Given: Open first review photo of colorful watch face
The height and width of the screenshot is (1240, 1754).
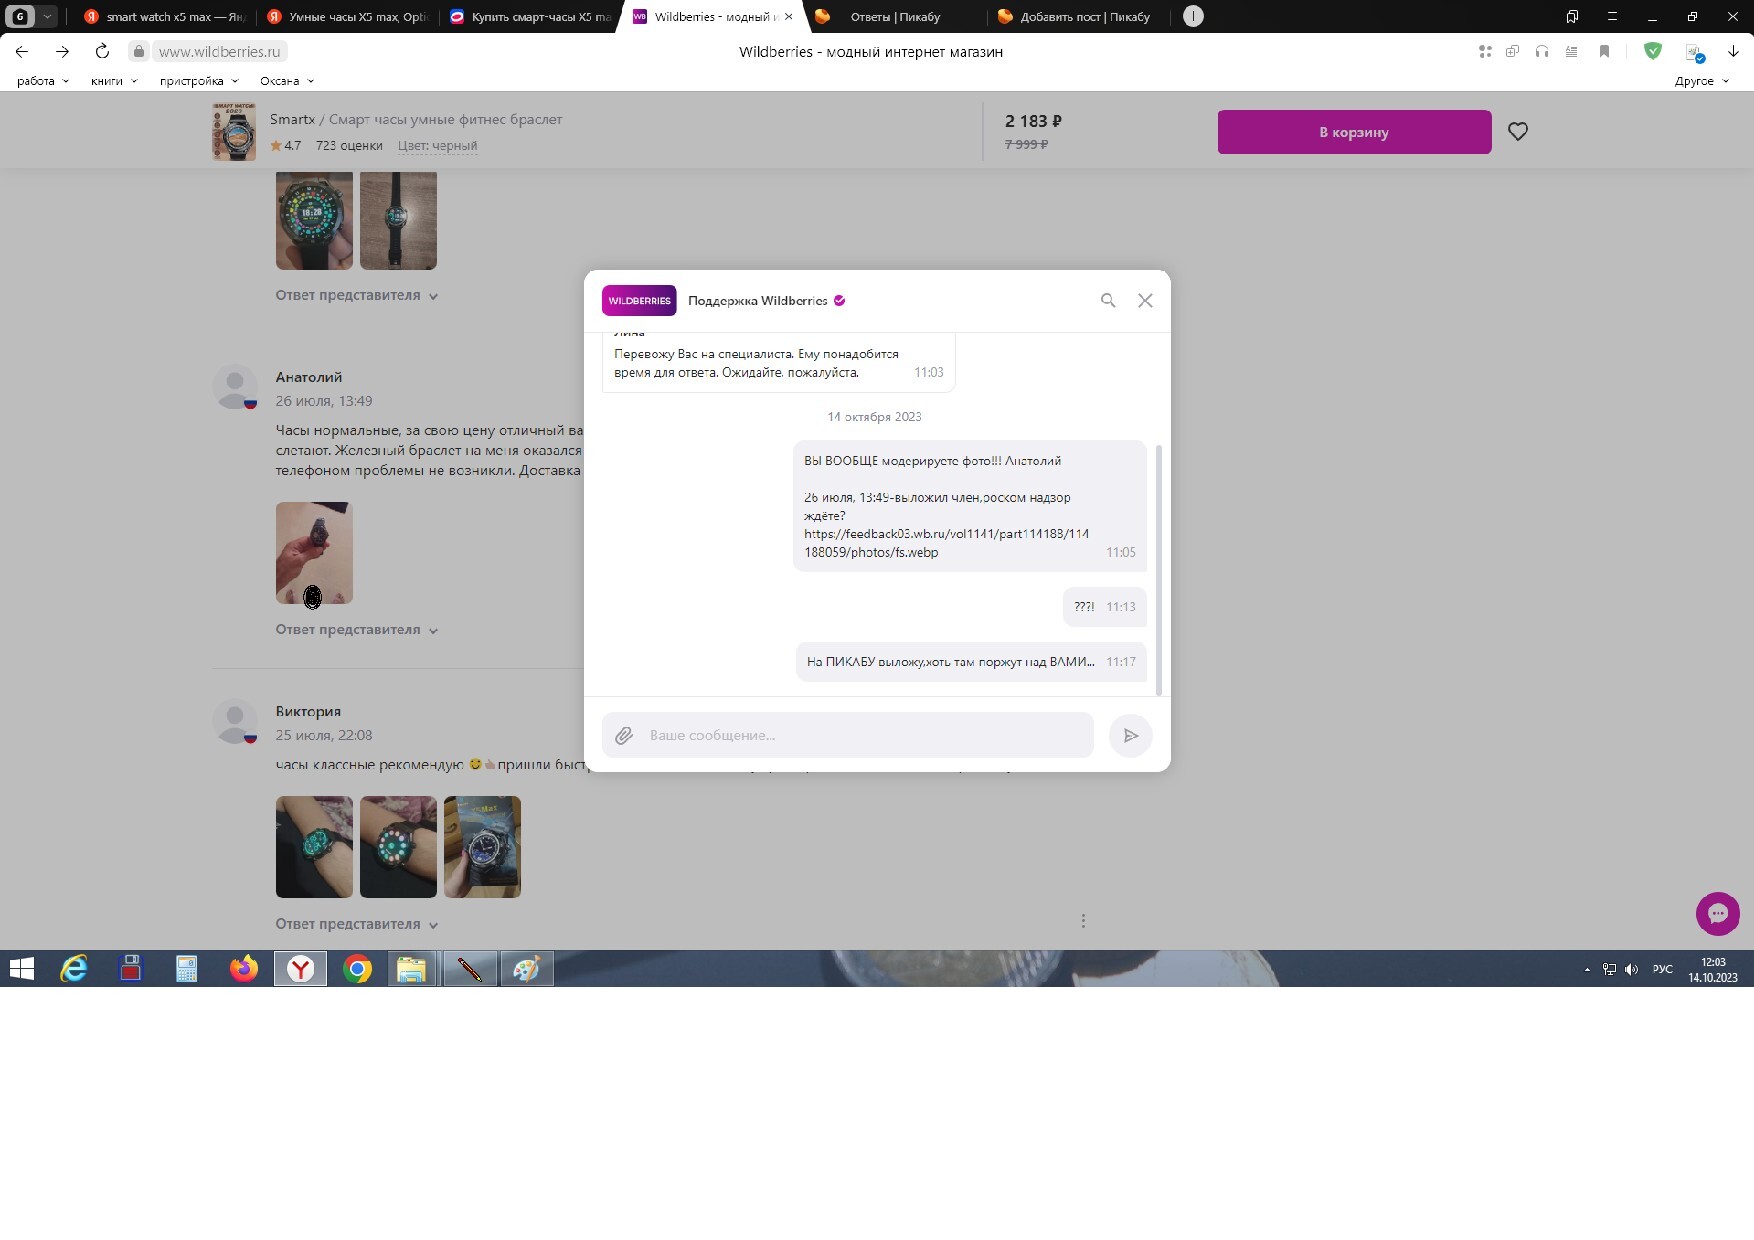Looking at the screenshot, I should (314, 220).
